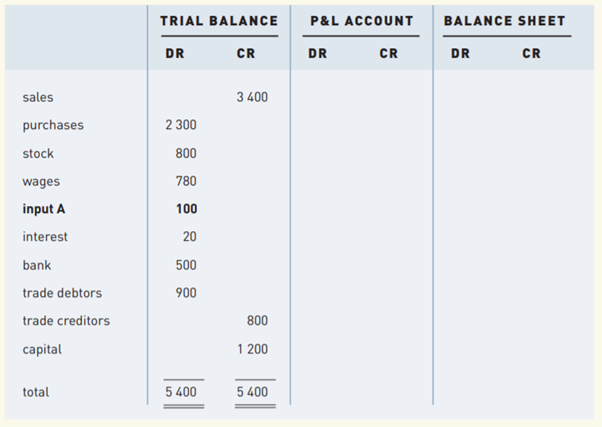
Task: Select the DR subheader under Balance Sheet
Action: tap(460, 54)
